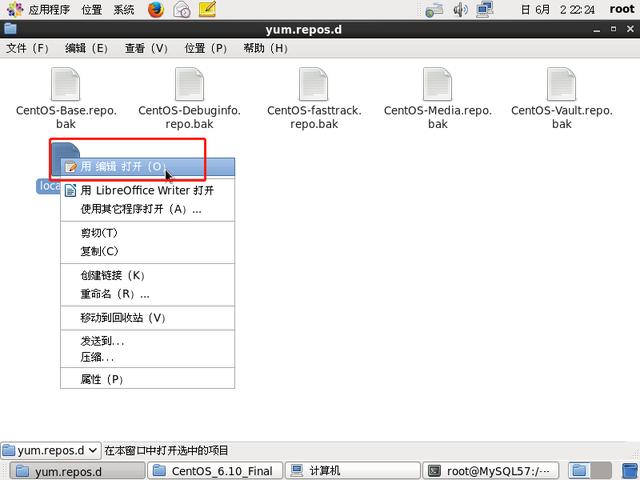Open the volume speaker tray icon
This screenshot has height=480, width=640.
pyautogui.click(x=460, y=9)
